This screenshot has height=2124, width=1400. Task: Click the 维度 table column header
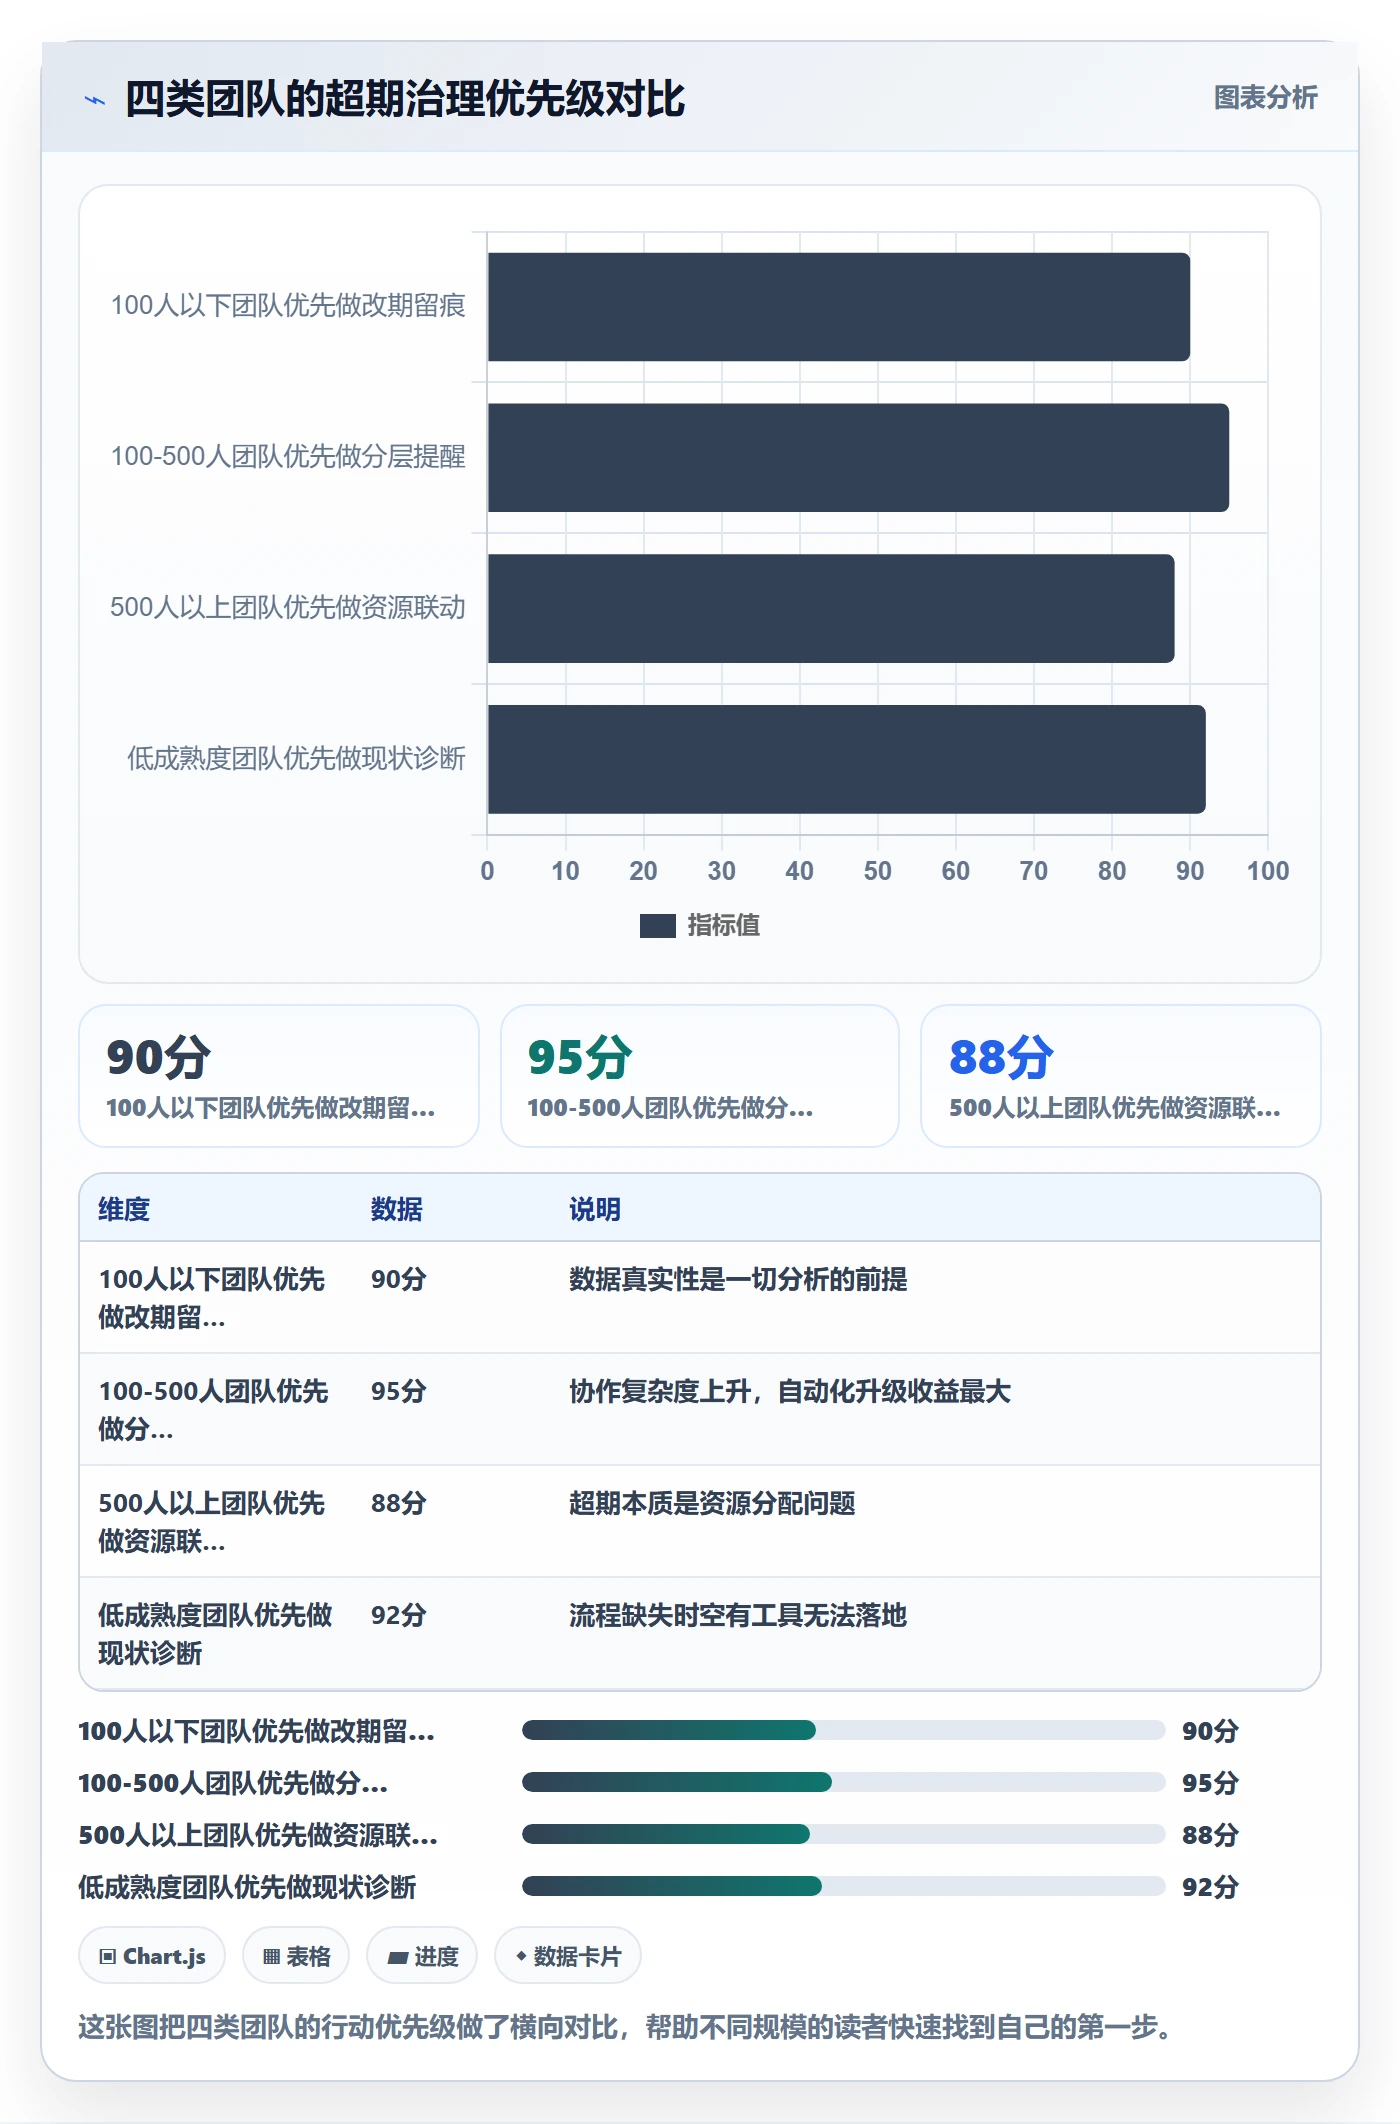click(124, 1209)
